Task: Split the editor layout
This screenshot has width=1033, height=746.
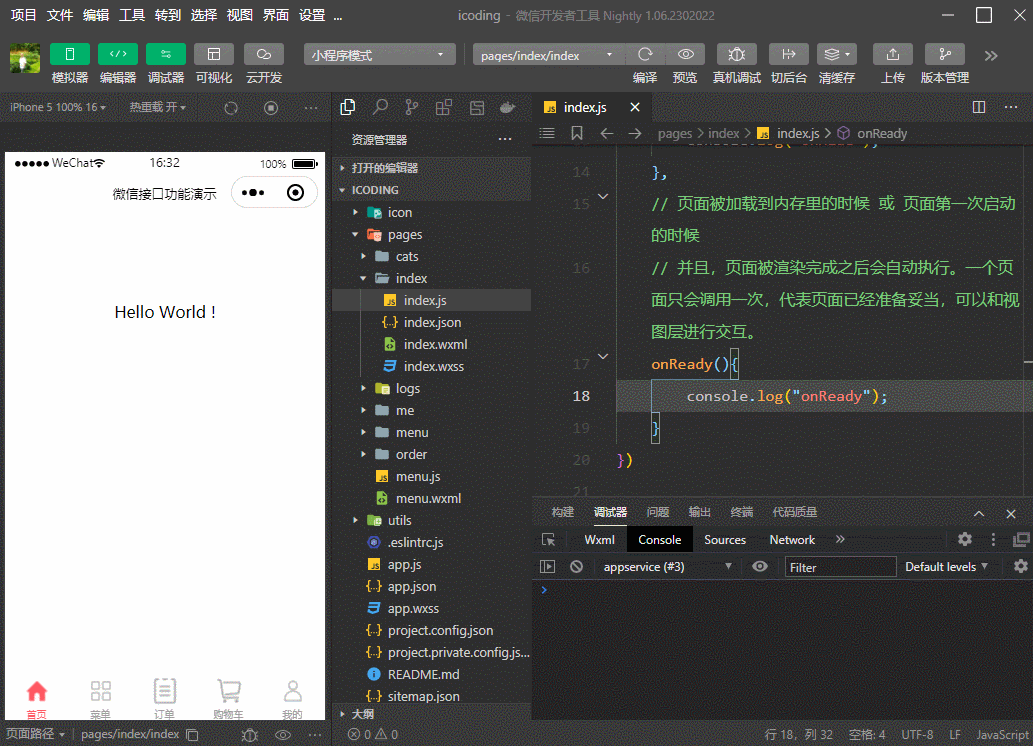Action: coord(979,107)
